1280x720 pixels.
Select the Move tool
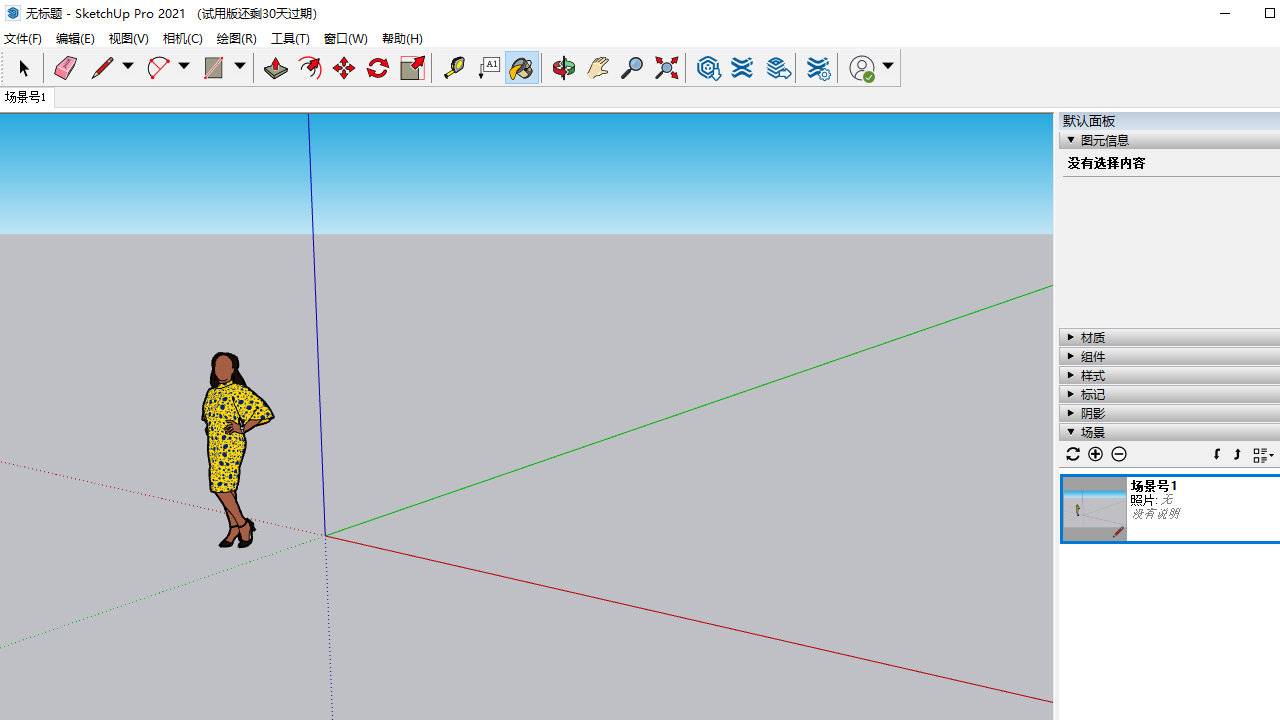[343, 67]
